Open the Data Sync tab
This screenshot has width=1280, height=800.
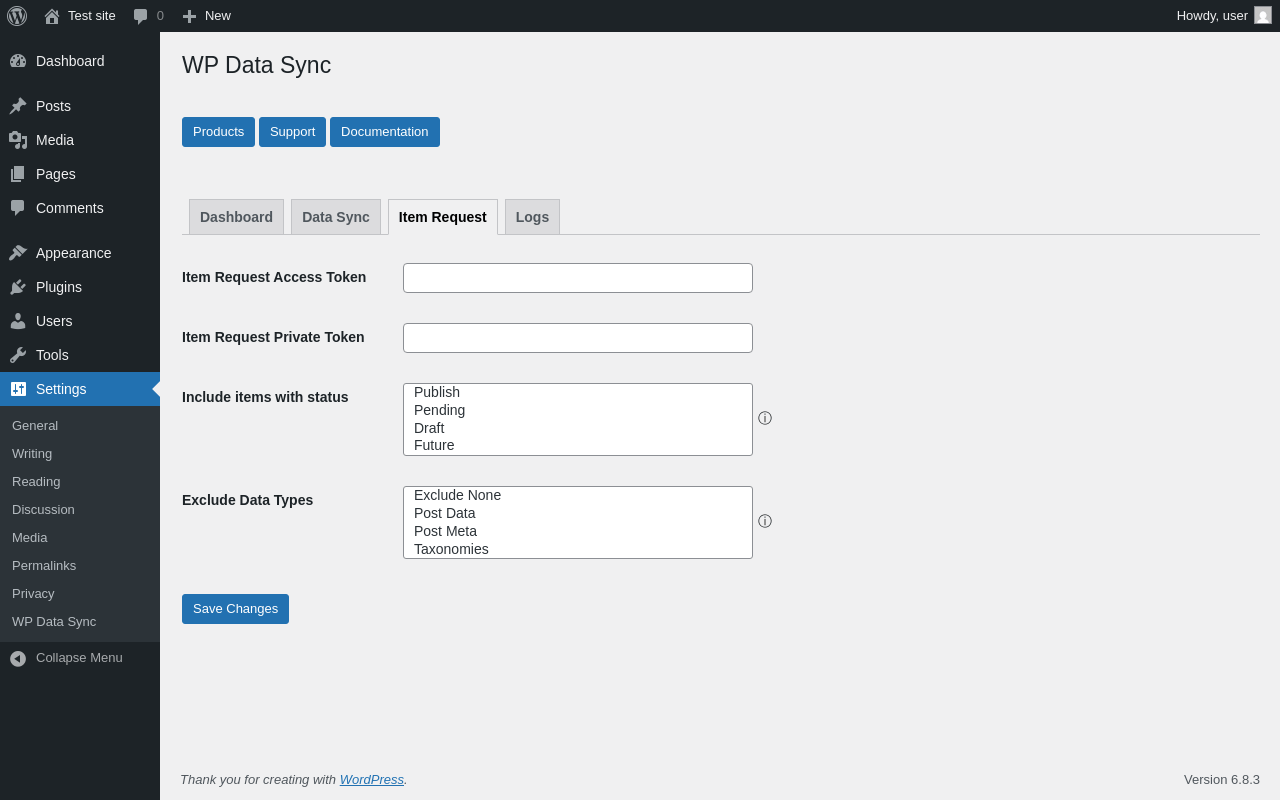[335, 217]
